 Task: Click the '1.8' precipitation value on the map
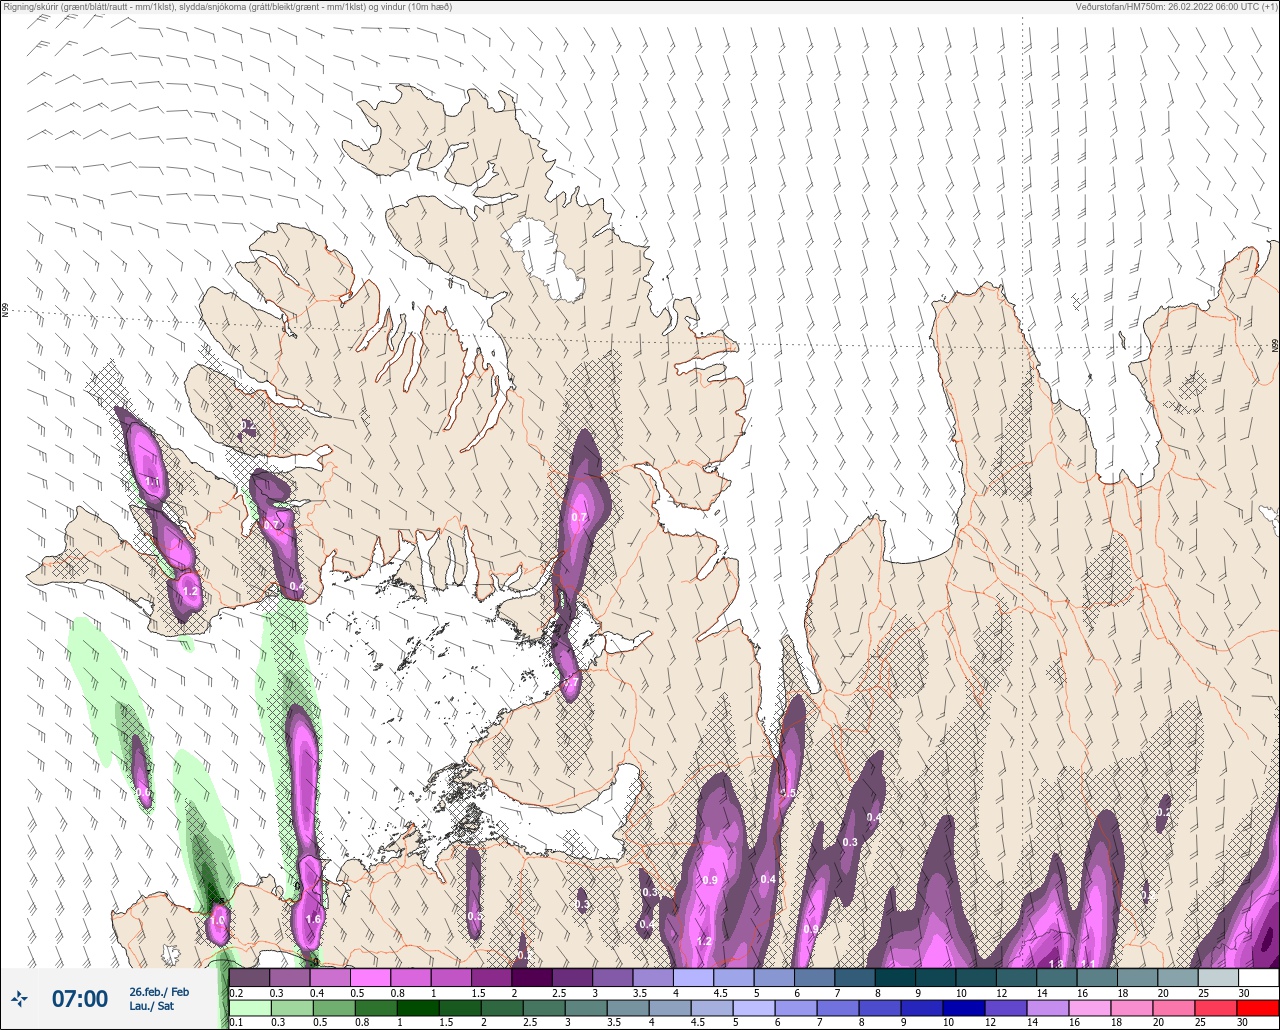(1056, 964)
